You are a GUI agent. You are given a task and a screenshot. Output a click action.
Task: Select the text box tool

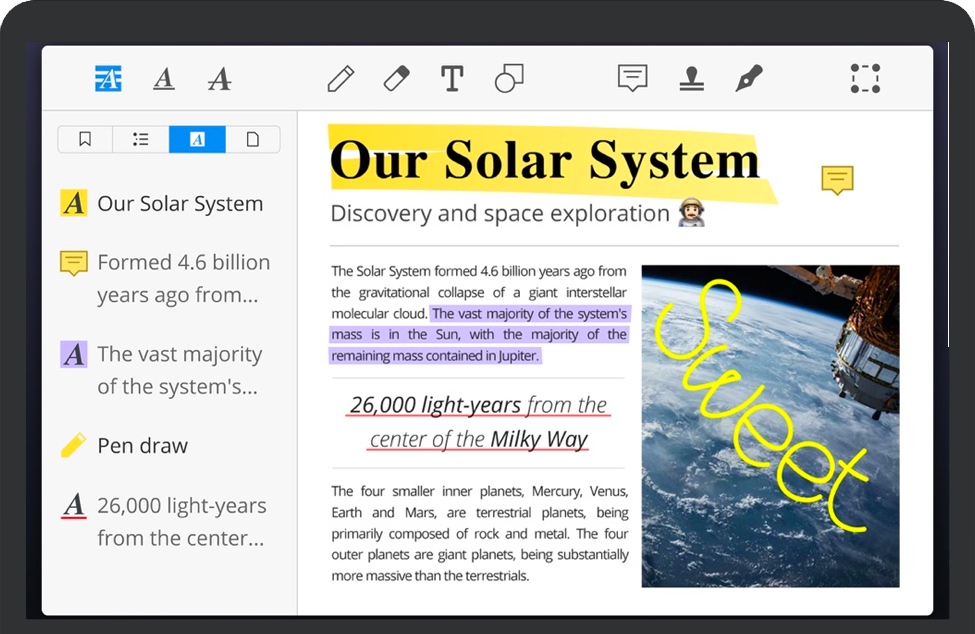452,78
